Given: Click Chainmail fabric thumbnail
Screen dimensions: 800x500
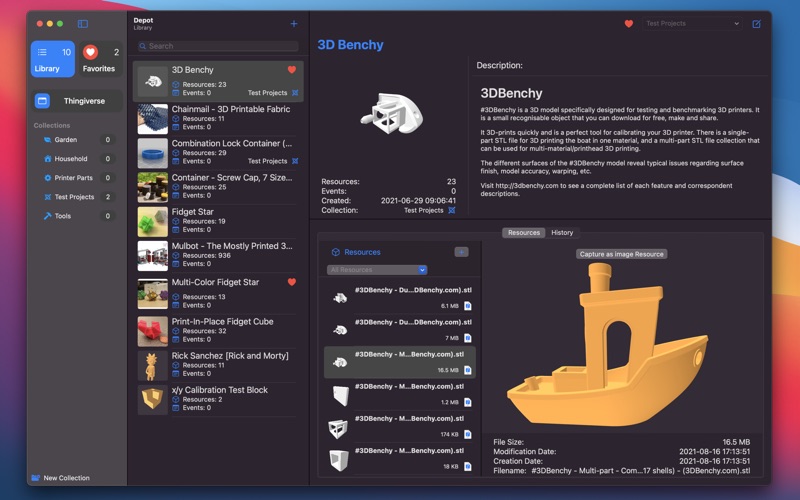Looking at the screenshot, I should [153, 119].
